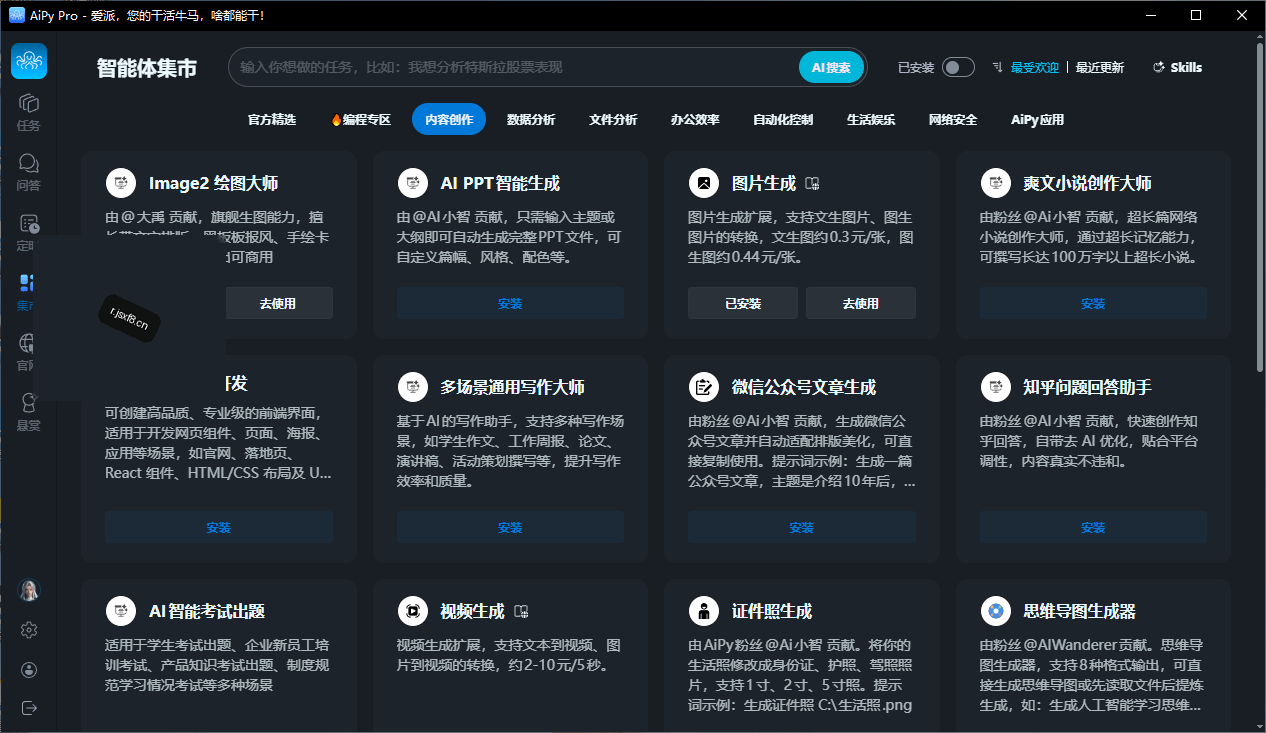This screenshot has height=733, width=1266.
Task: Click the sort icon beside 最受欢迎
Action: point(997,67)
